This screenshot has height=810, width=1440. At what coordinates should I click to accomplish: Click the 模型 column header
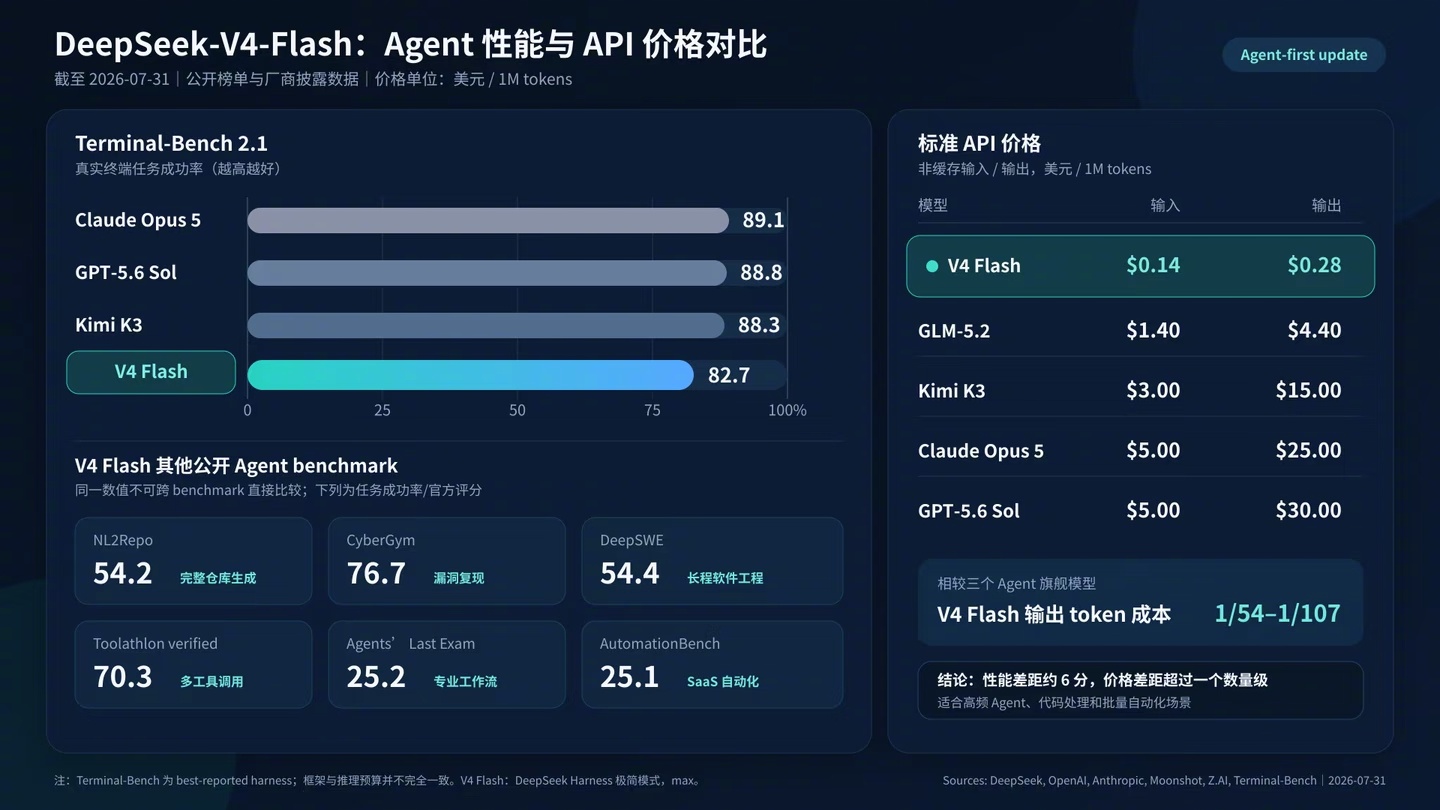(x=933, y=205)
